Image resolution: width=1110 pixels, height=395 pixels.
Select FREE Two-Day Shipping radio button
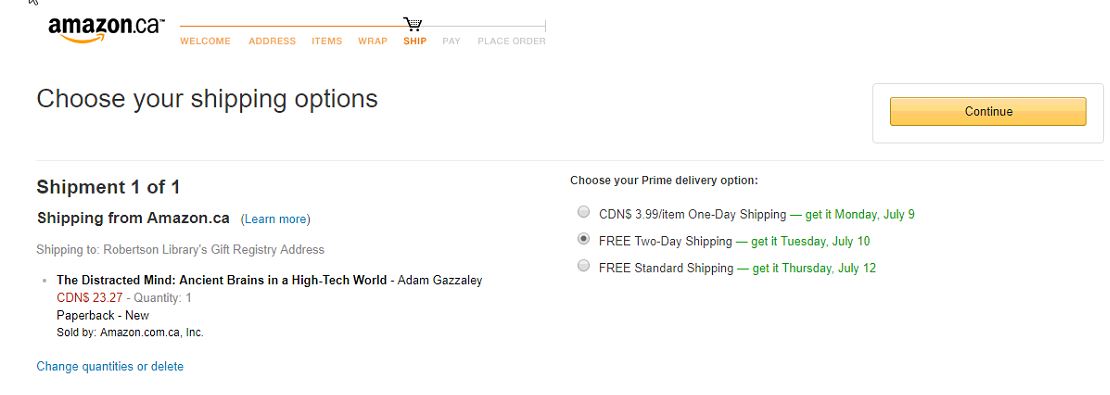point(583,239)
